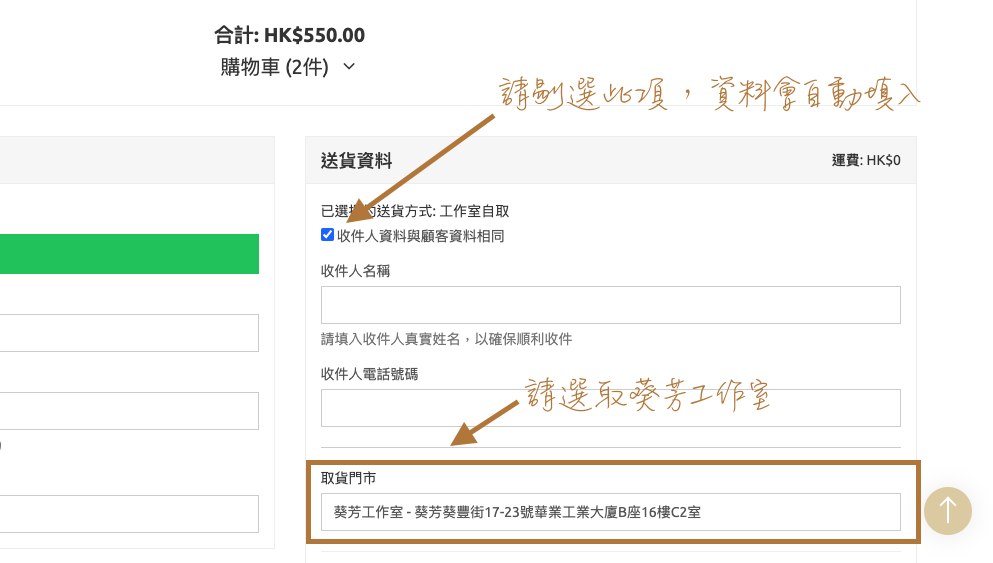This screenshot has width=993, height=563.
Task: Focus the 收件人名稱 input field
Action: [x=610, y=305]
